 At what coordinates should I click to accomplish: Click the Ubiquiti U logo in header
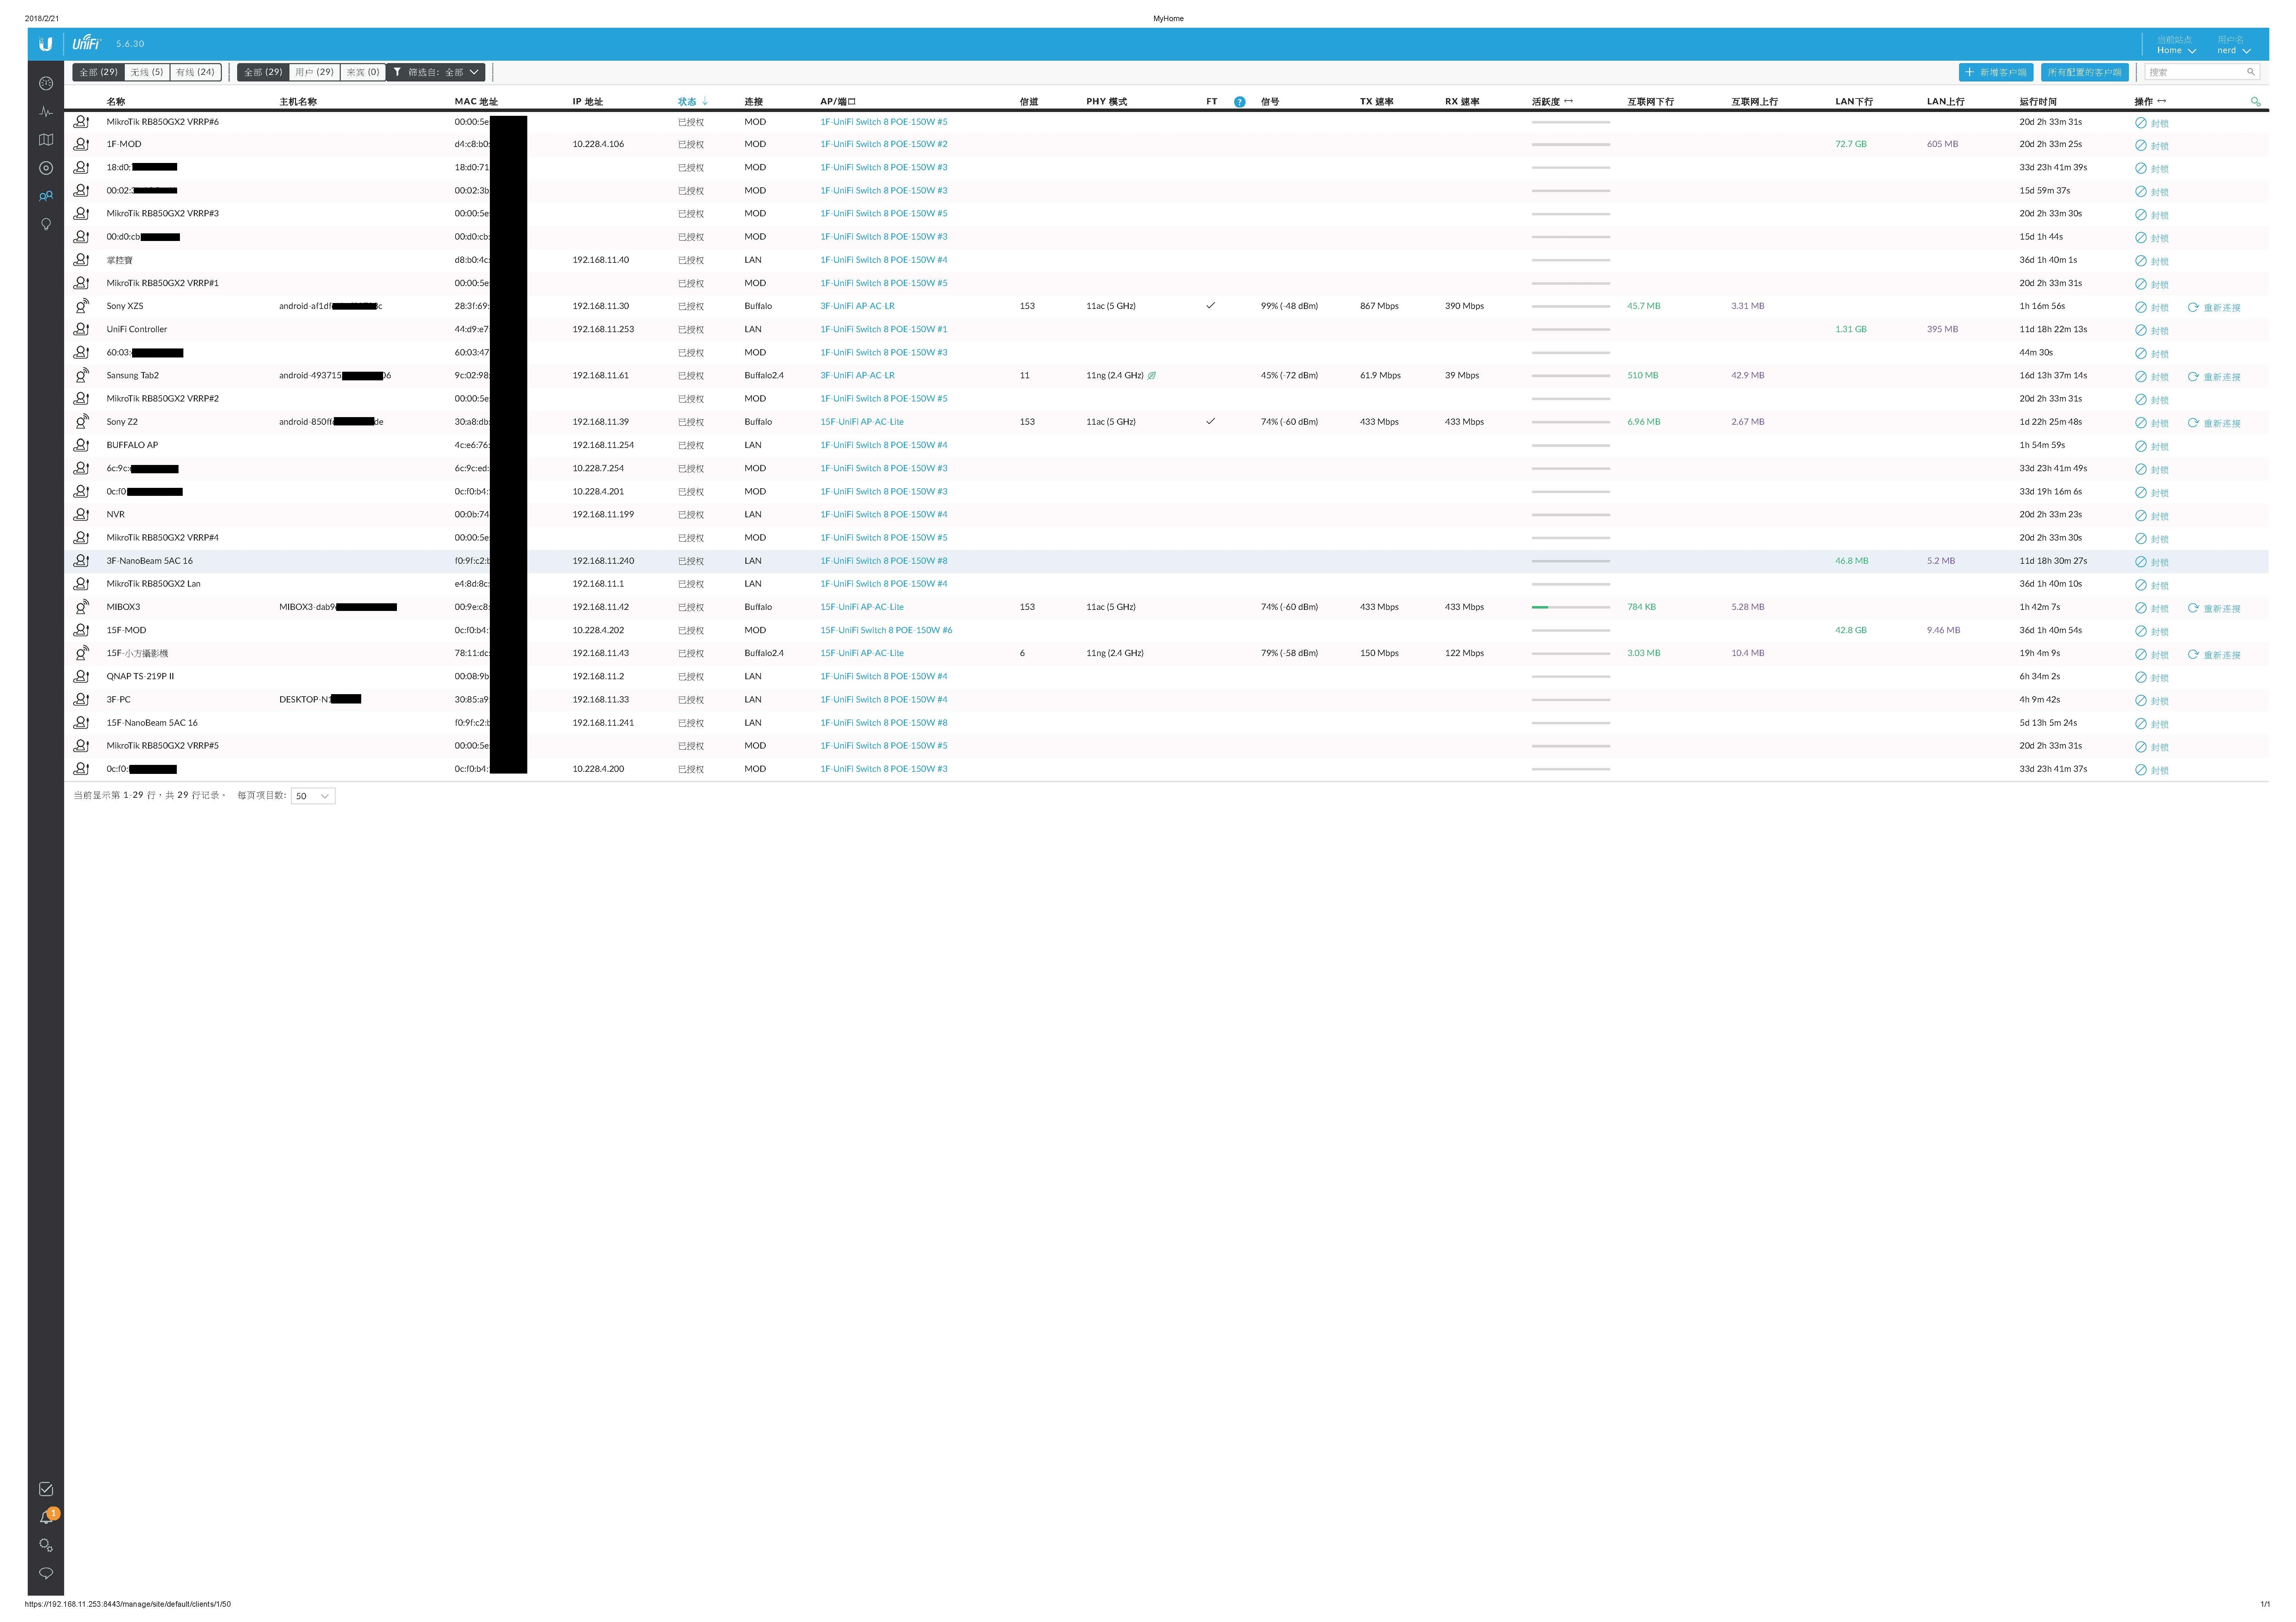tap(46, 44)
